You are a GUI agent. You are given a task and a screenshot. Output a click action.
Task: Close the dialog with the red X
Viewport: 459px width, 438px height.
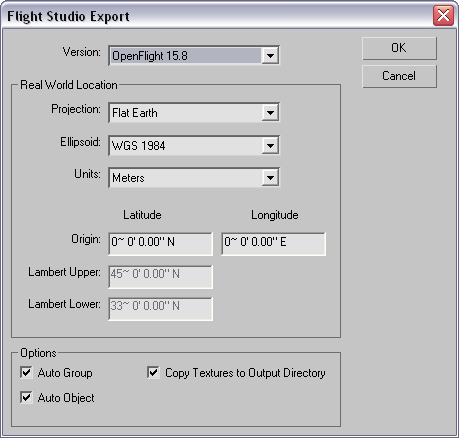point(443,15)
